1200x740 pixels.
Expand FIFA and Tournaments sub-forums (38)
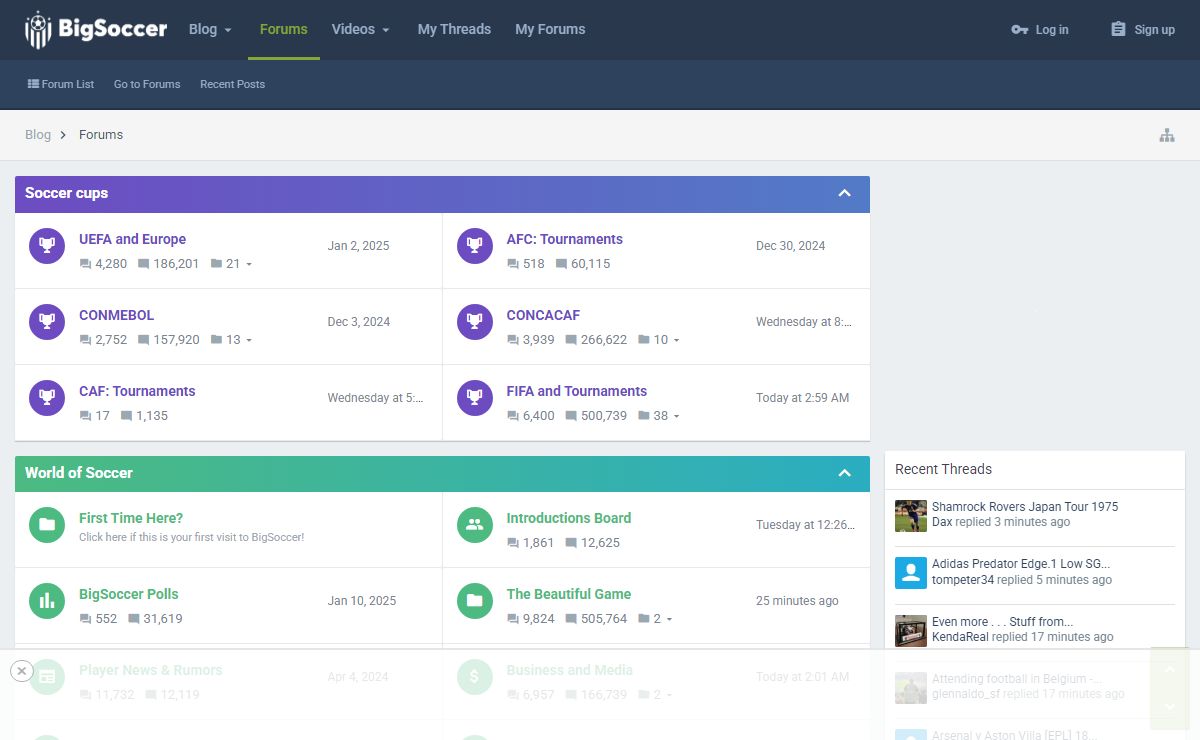pyautogui.click(x=659, y=416)
